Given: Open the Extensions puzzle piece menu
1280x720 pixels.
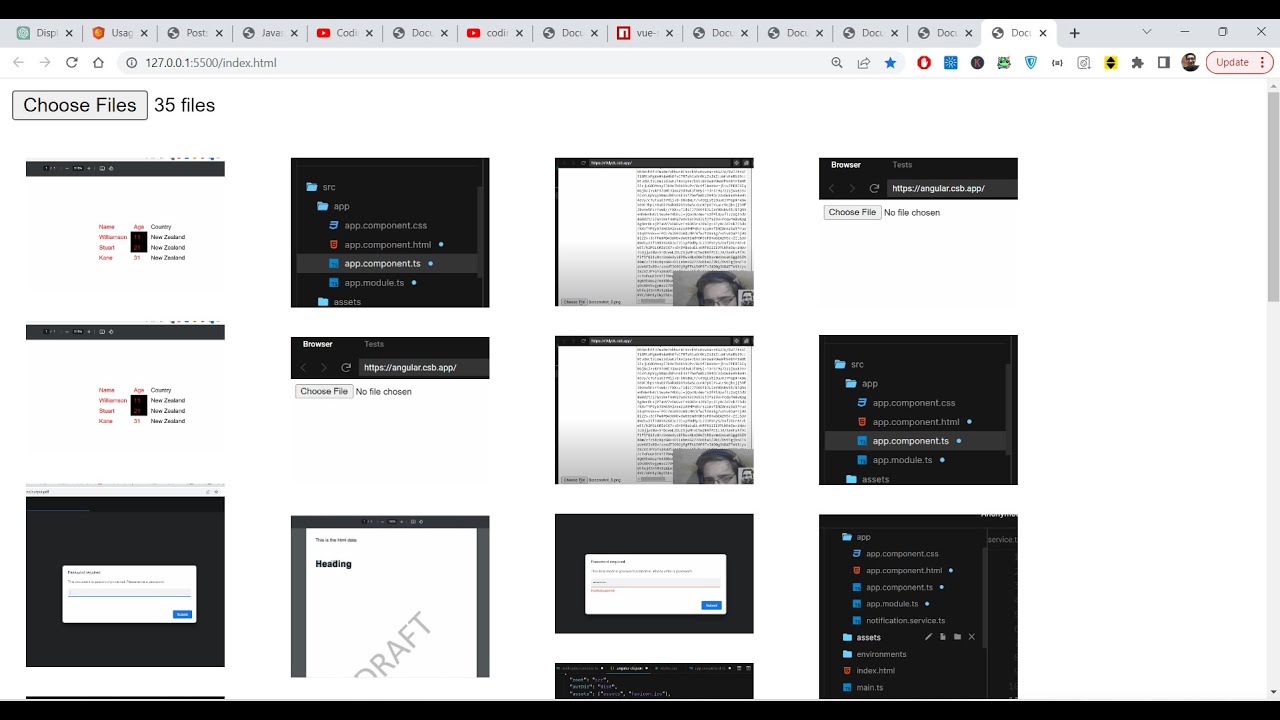Looking at the screenshot, I should click(x=1137, y=62).
